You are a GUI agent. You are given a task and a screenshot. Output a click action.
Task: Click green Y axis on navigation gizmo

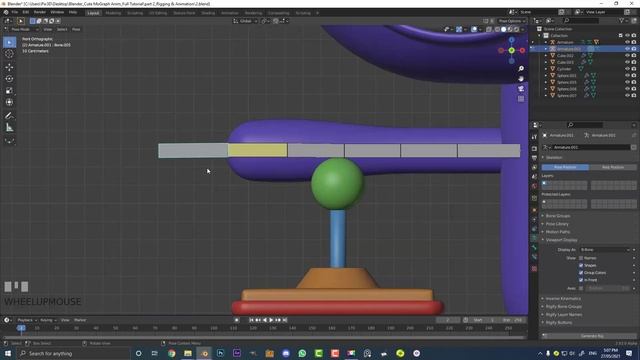511,50
